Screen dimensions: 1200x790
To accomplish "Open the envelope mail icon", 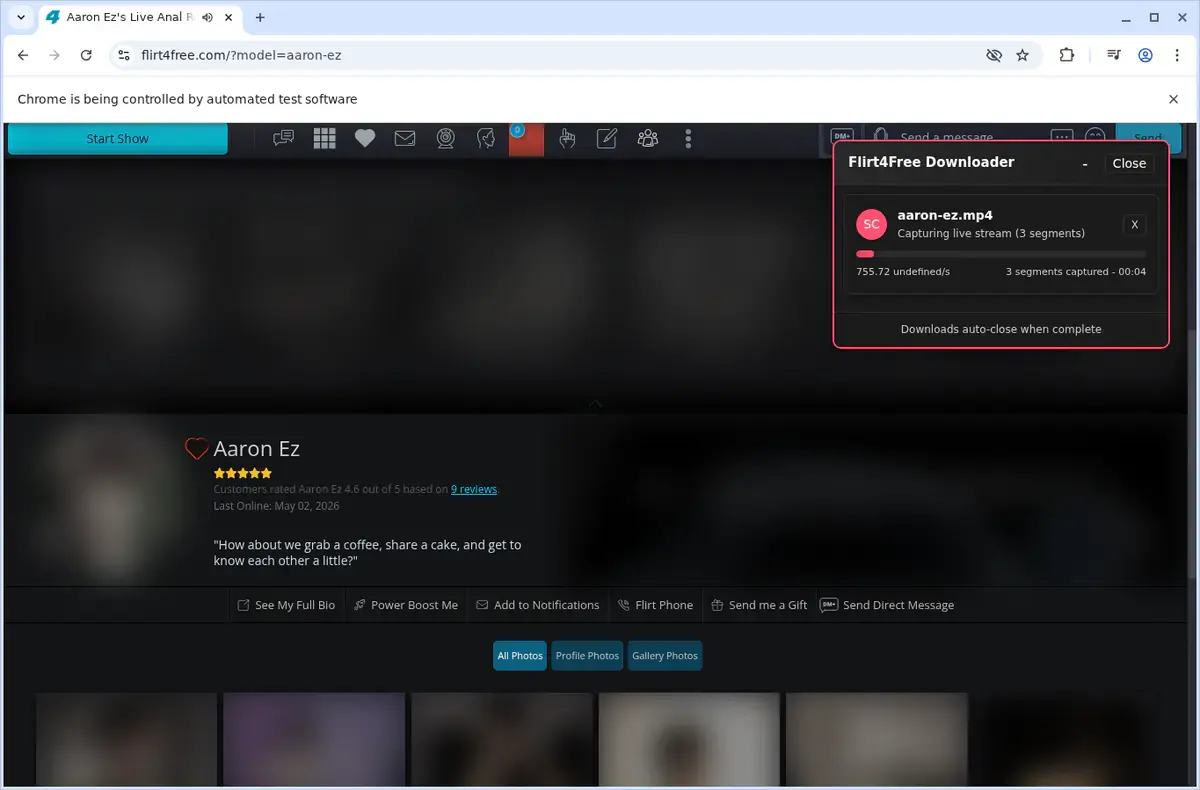I will [x=405, y=139].
